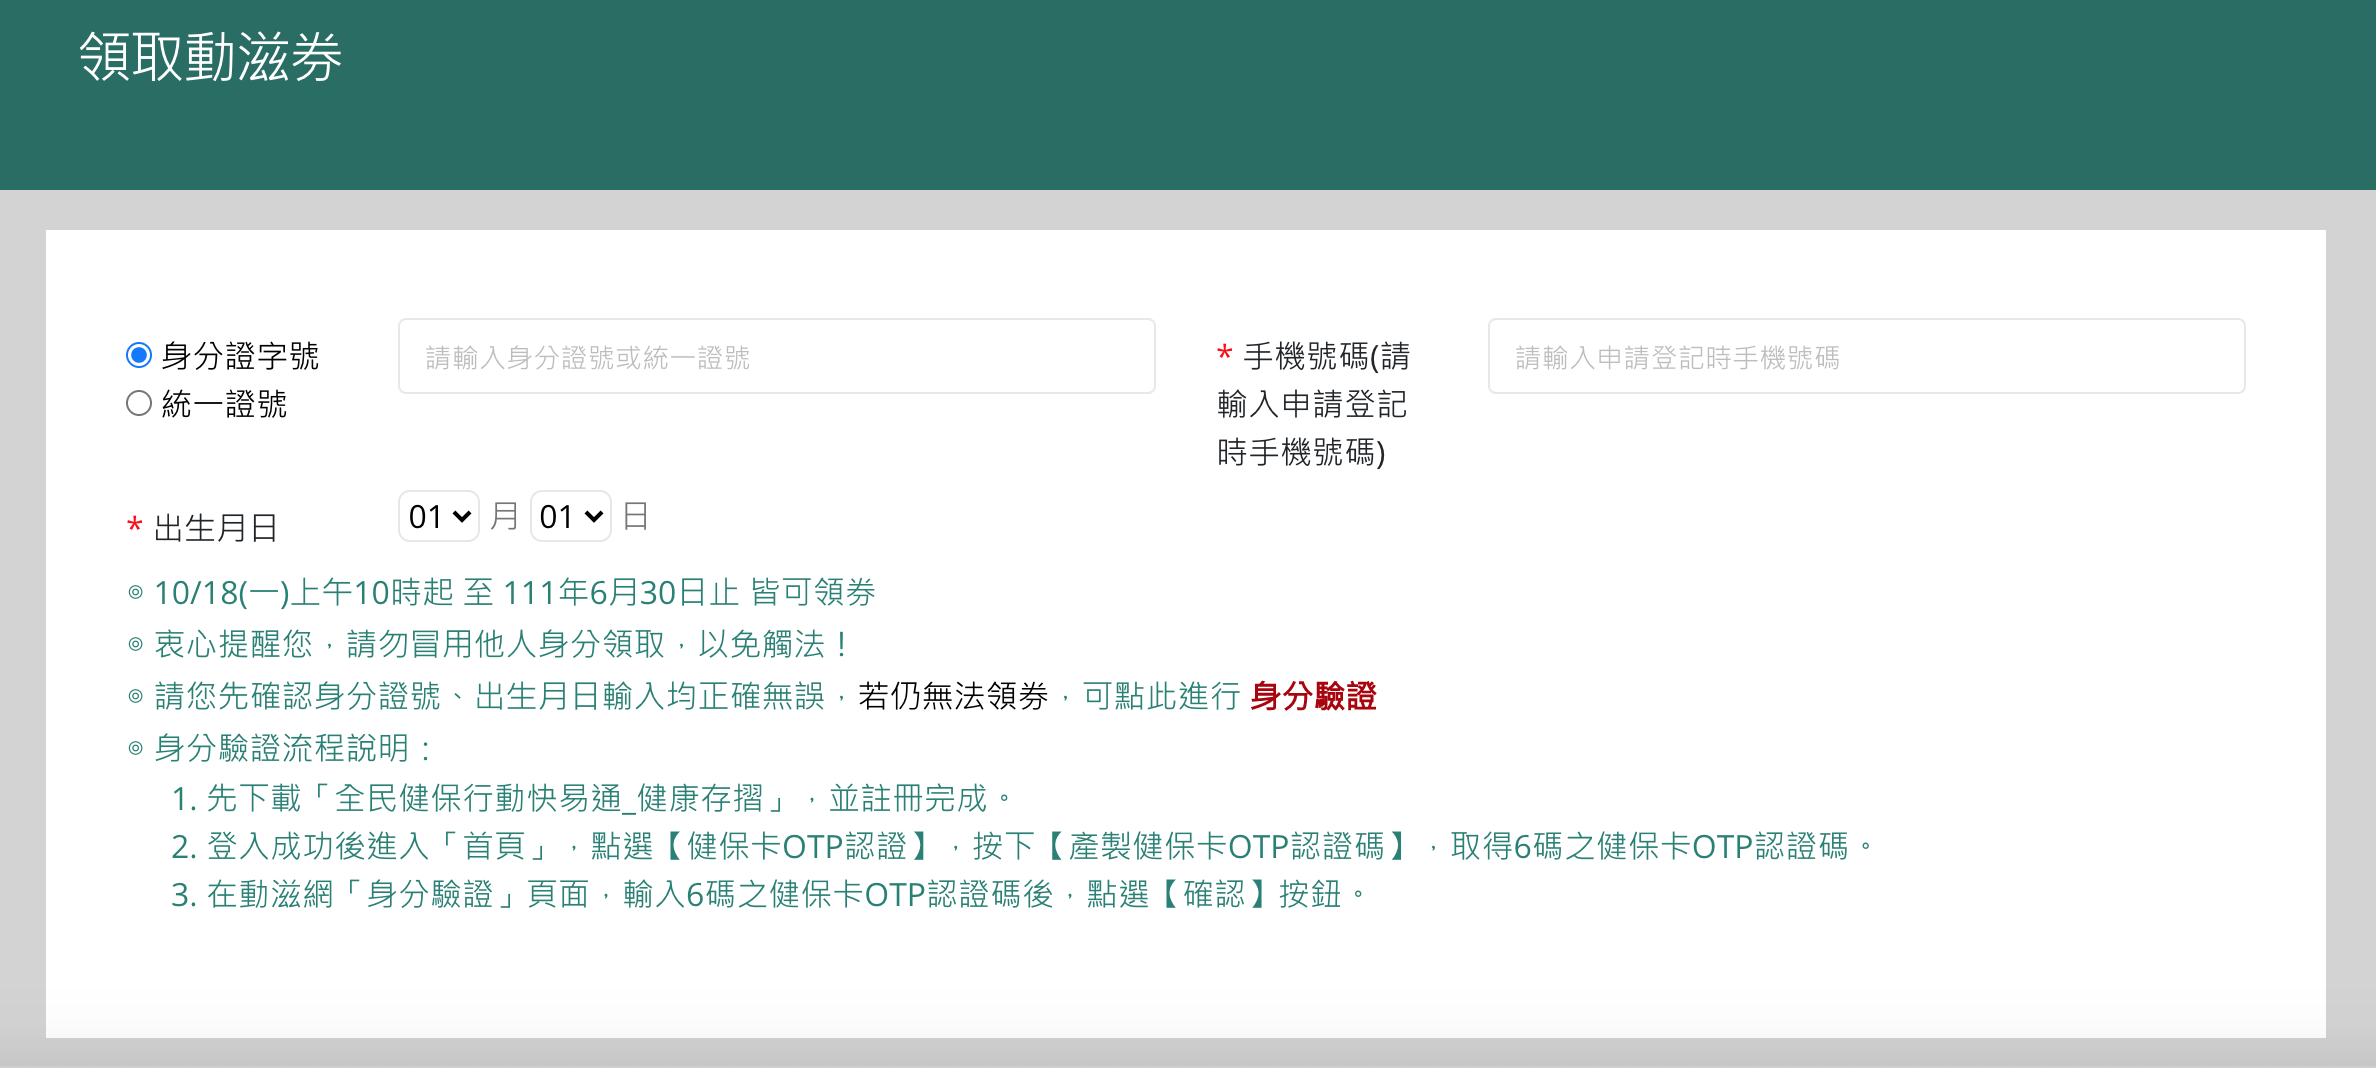Click step 3 about entering the 6-digit OTP code

[x=766, y=894]
